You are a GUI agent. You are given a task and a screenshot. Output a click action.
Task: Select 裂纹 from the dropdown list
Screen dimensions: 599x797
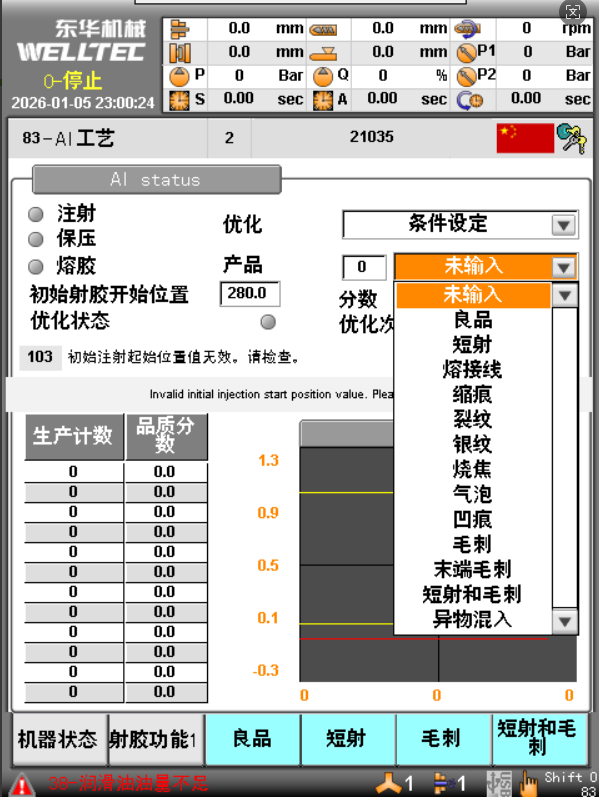click(473, 419)
